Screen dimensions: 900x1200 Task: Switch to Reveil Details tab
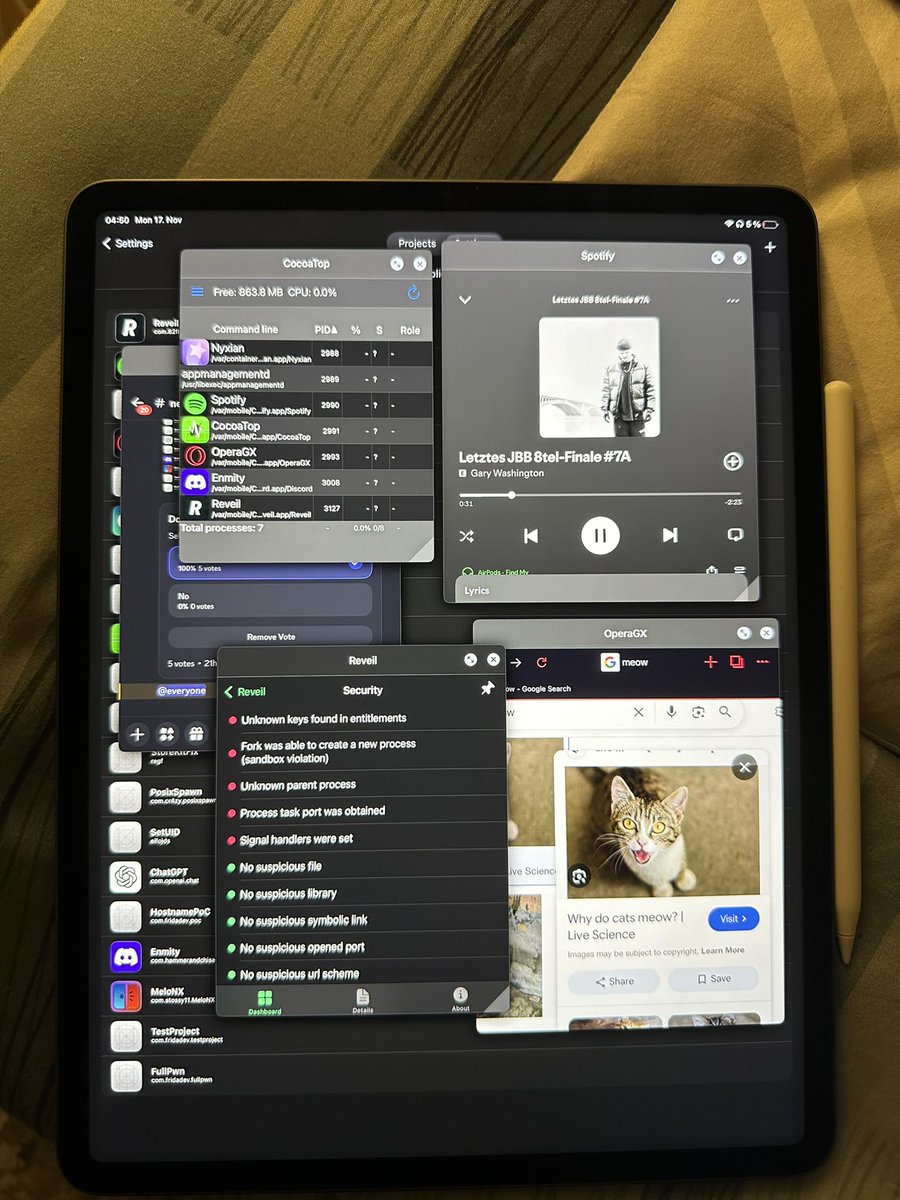tap(362, 1000)
